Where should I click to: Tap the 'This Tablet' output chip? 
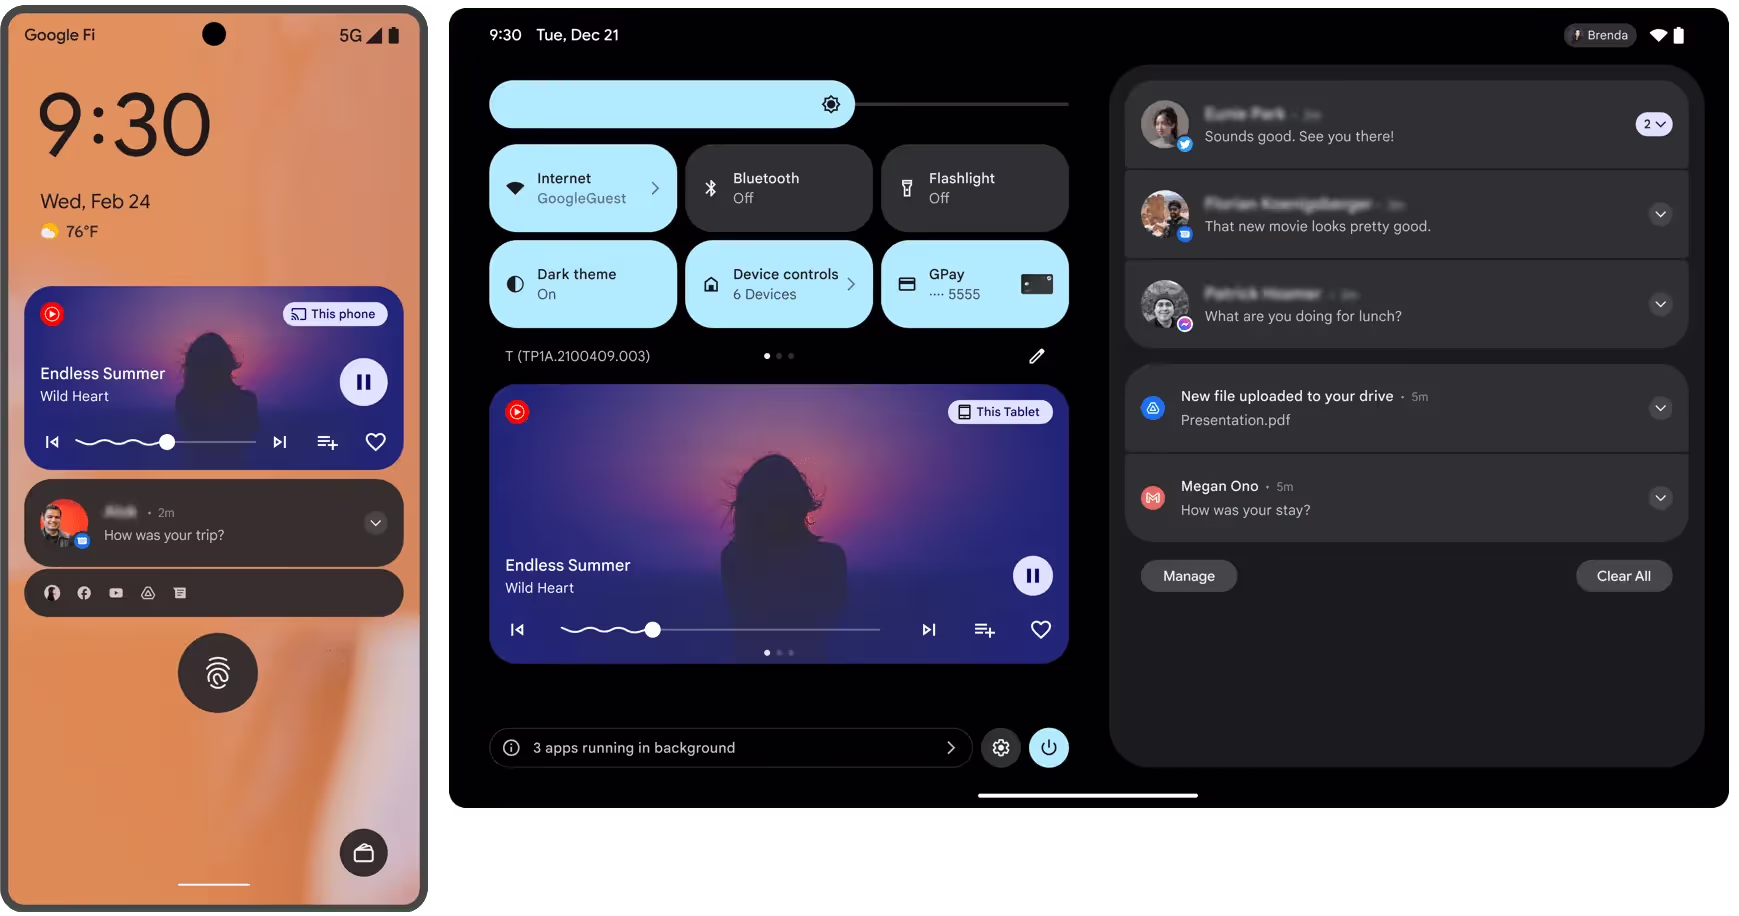[1000, 412]
